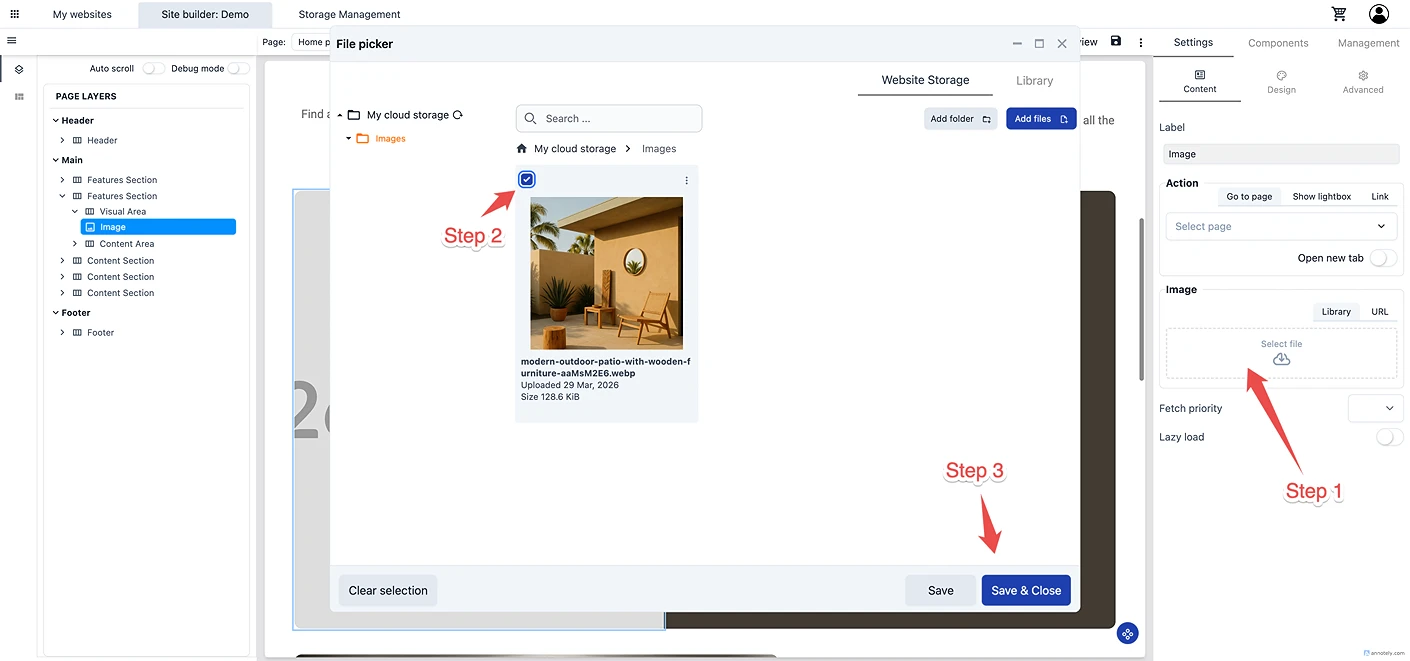1410x661 pixels.
Task: Open the Fetch priority dropdown
Action: (1375, 408)
